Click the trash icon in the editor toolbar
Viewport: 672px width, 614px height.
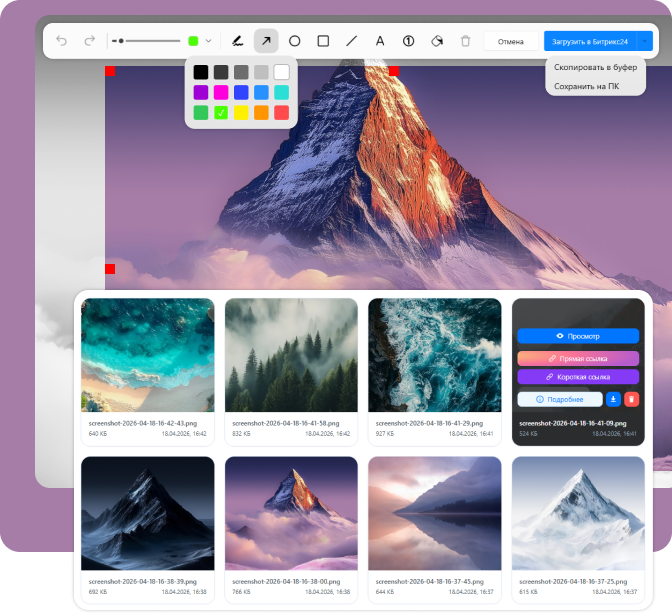click(x=465, y=41)
